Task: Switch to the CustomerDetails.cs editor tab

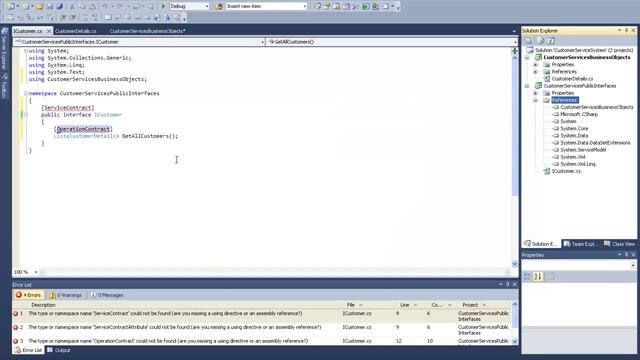Action: coord(76,31)
